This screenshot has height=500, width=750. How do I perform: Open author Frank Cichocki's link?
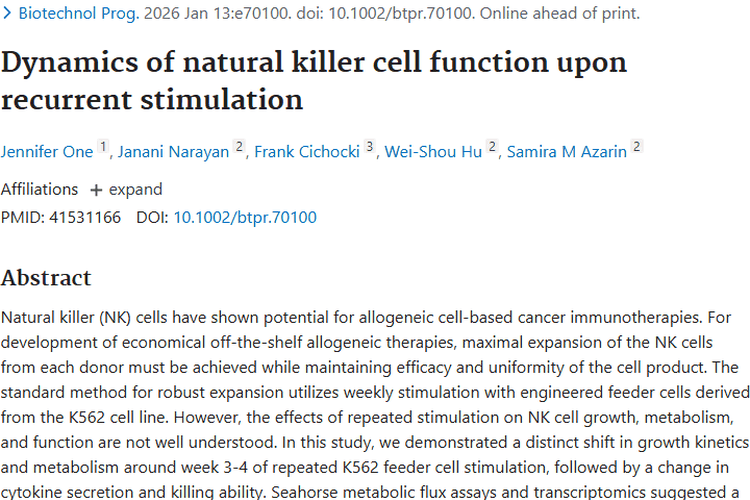click(x=306, y=152)
